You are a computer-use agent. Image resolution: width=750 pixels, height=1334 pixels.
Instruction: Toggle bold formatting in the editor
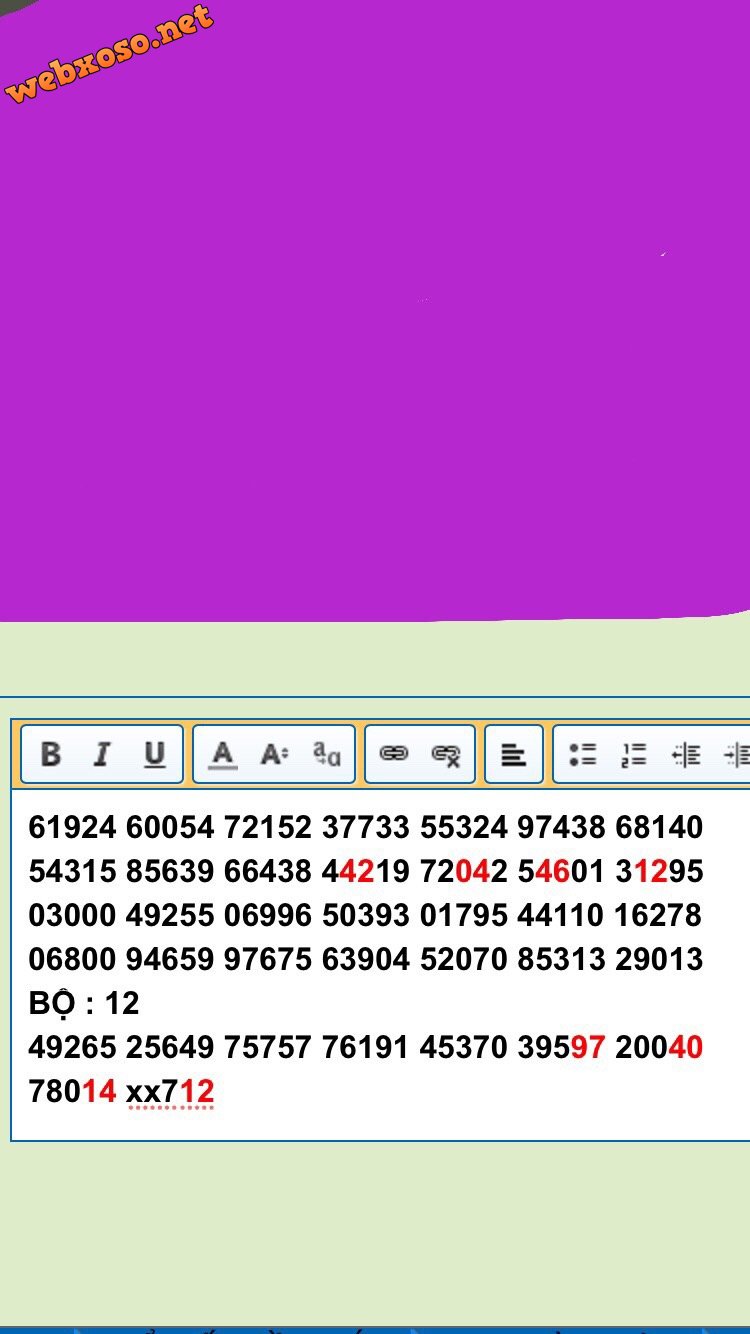[50, 754]
